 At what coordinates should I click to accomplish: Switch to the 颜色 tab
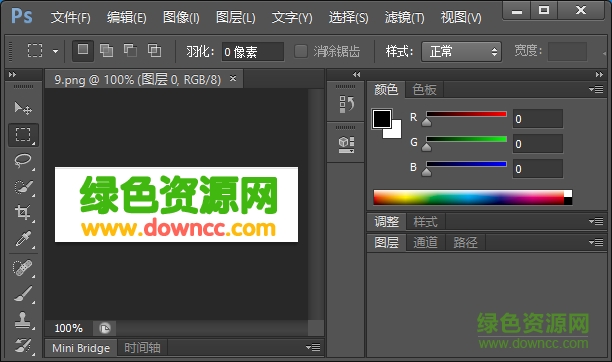(x=386, y=90)
